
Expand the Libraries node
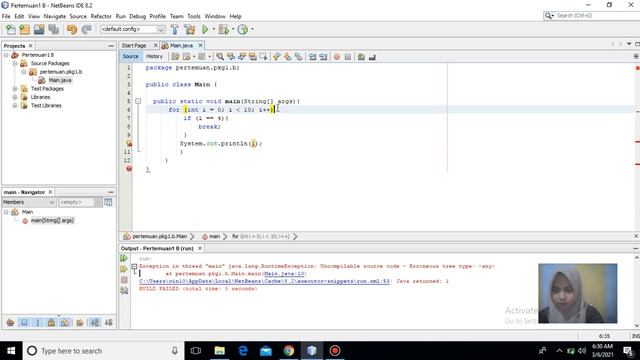15,97
